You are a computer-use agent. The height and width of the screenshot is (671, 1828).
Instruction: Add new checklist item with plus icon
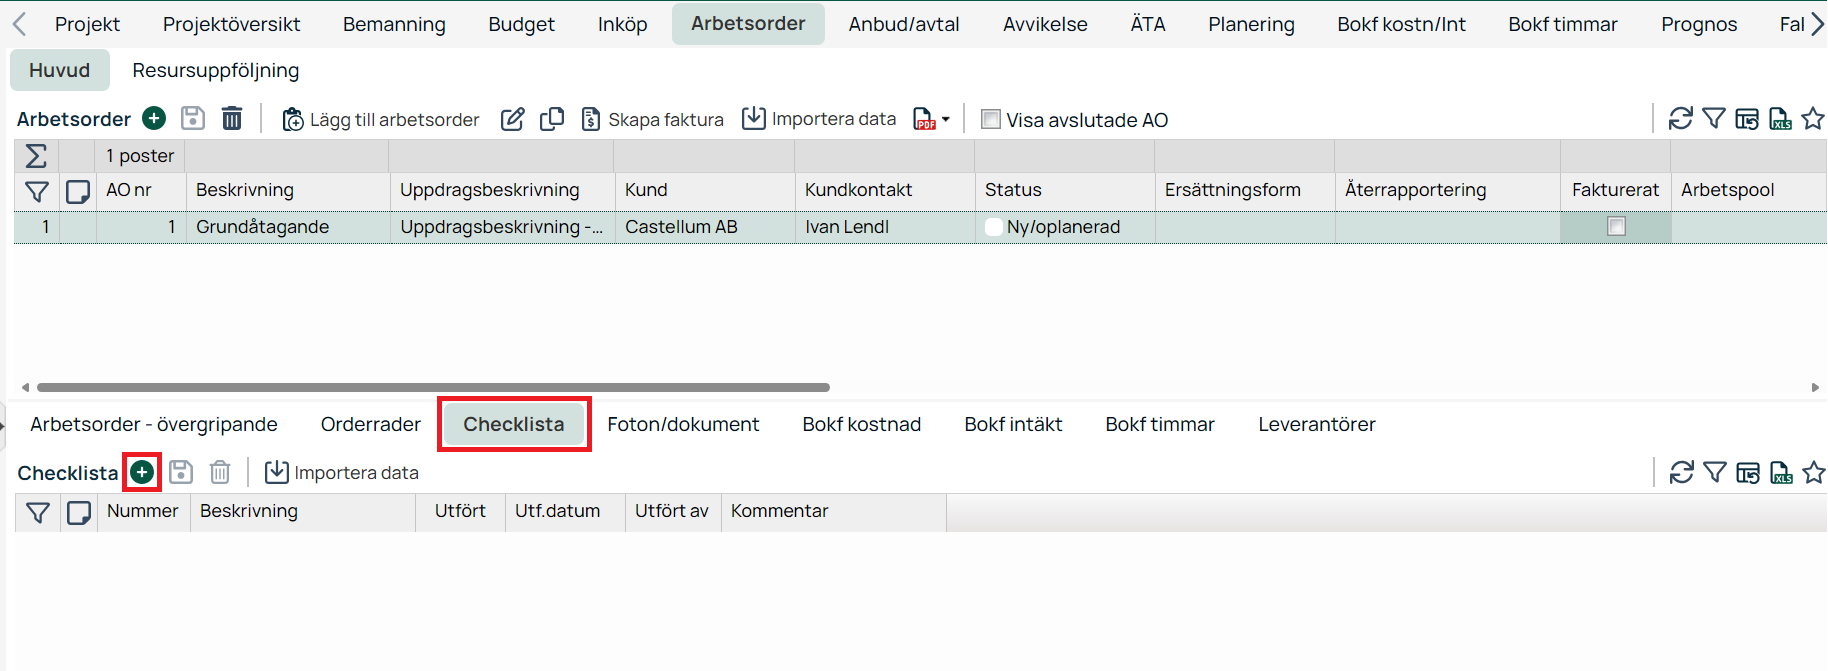142,472
